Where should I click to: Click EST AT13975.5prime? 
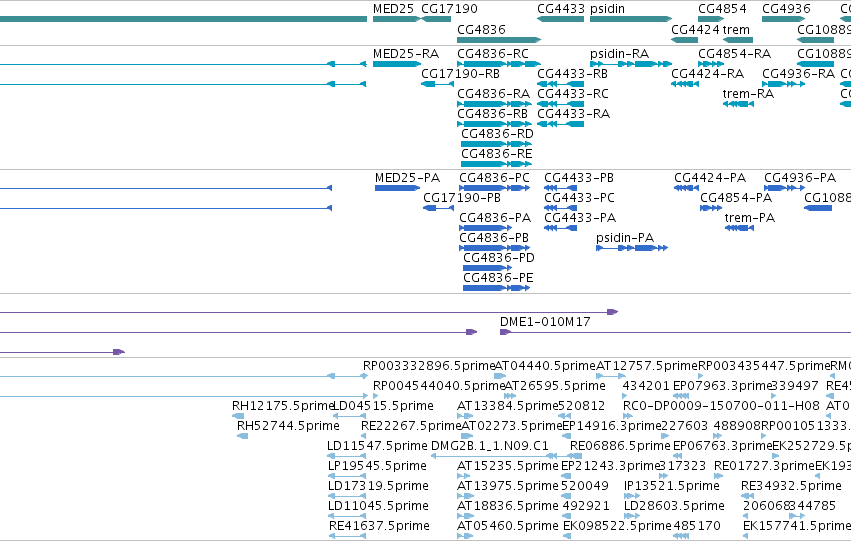[507, 486]
